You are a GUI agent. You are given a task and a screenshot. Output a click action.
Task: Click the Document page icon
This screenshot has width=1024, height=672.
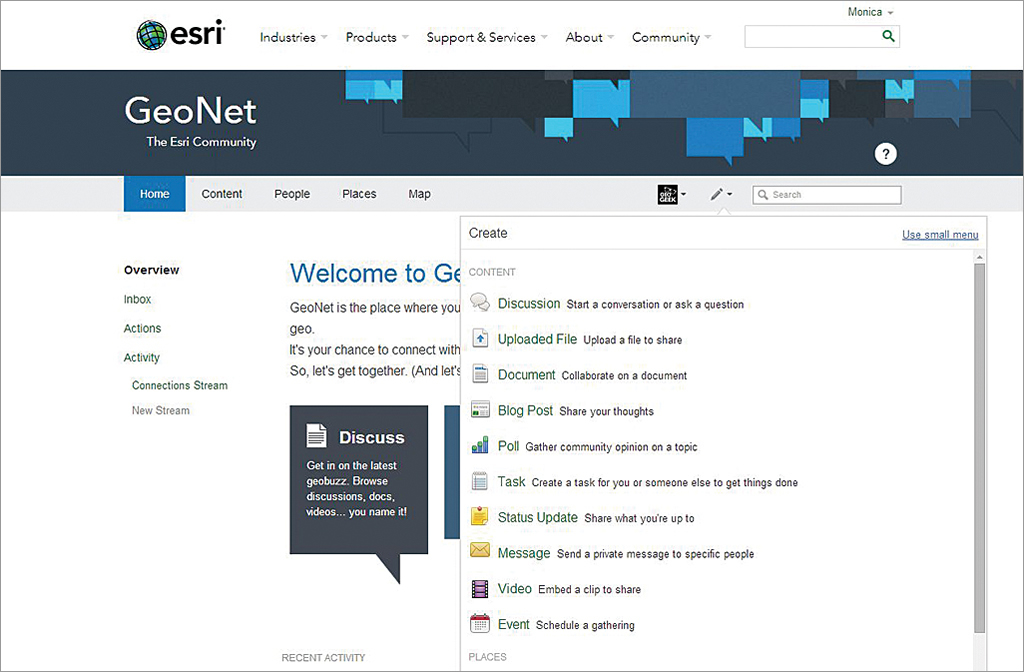[480, 374]
